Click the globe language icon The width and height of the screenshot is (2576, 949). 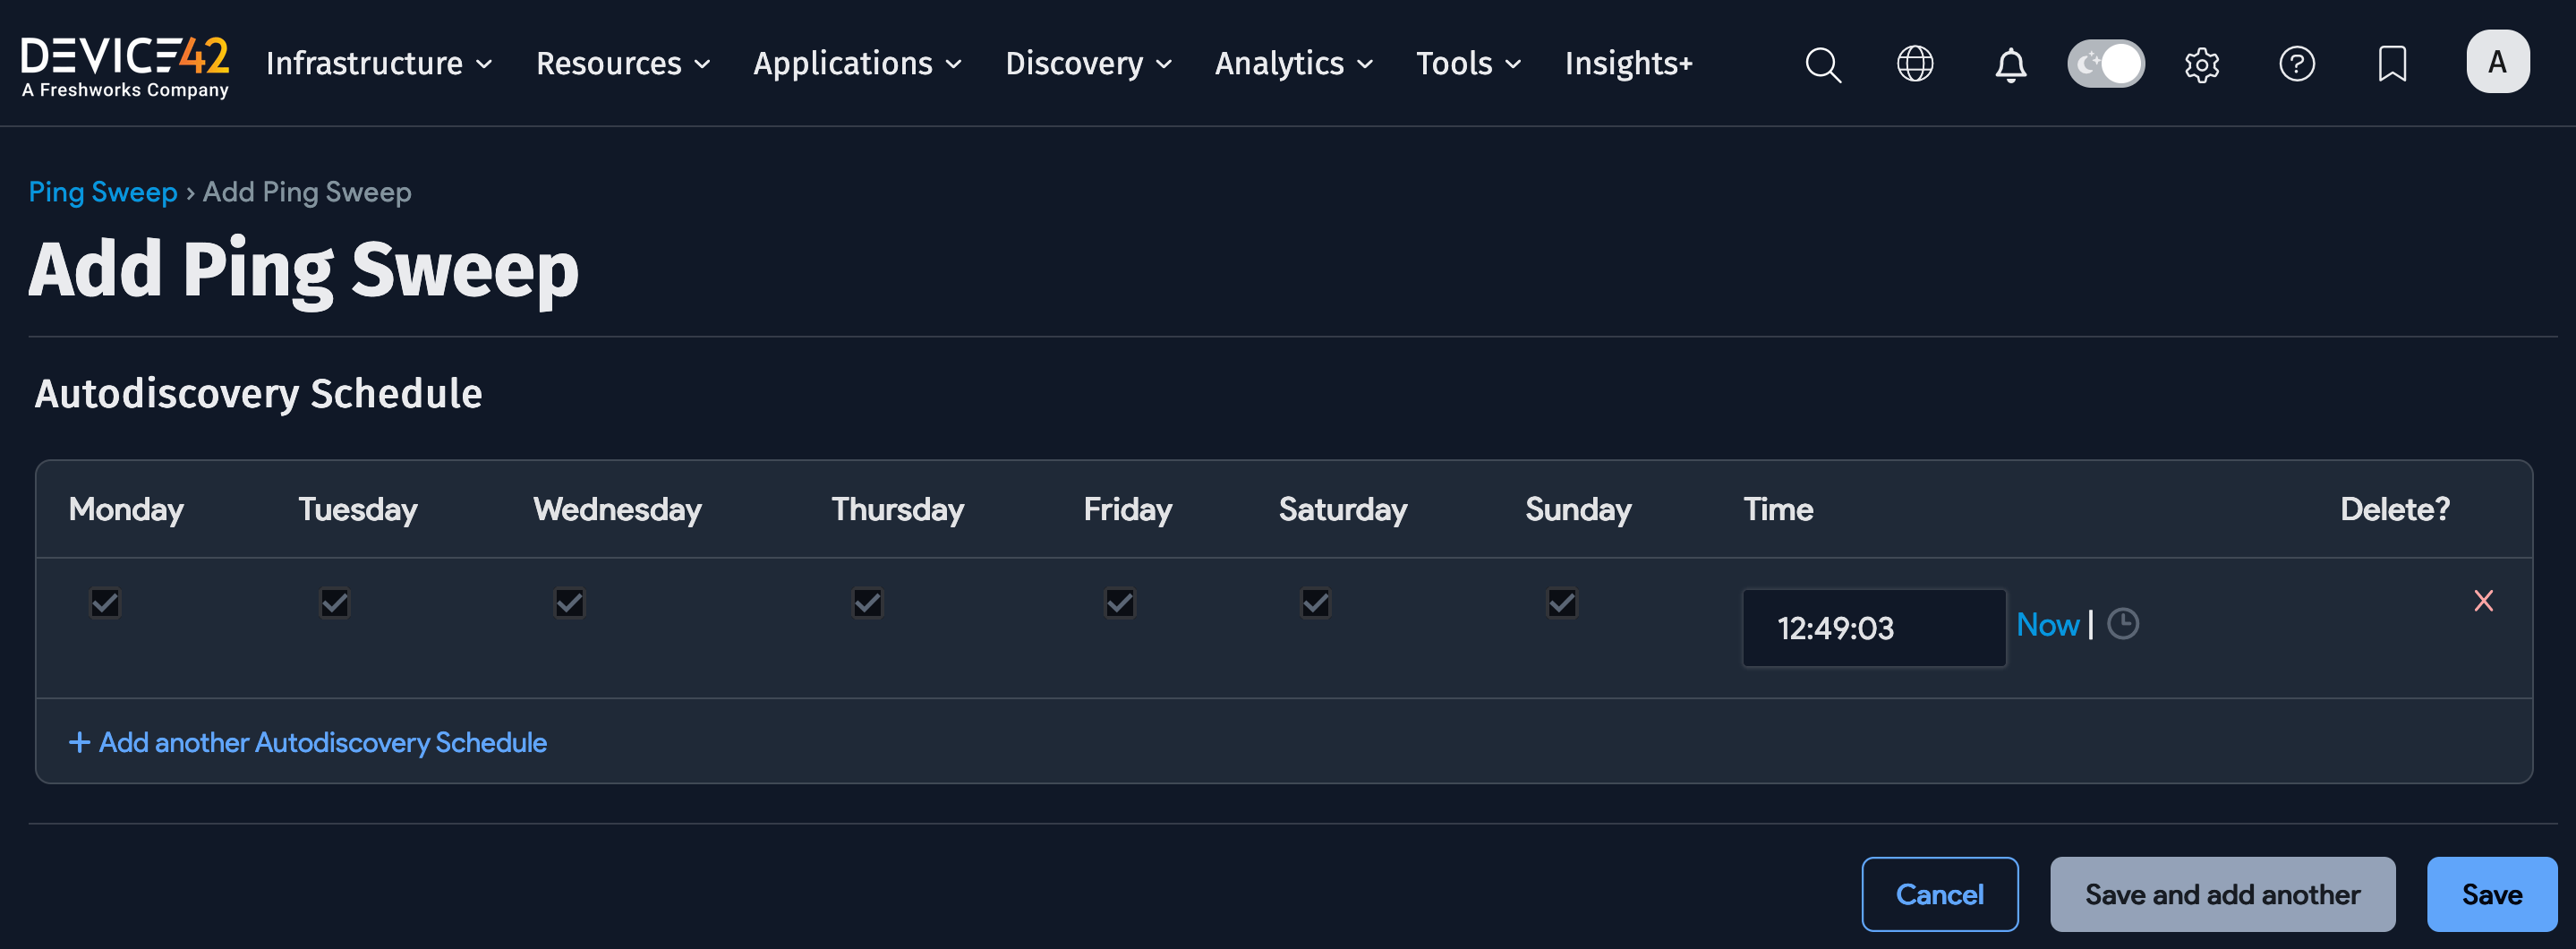pyautogui.click(x=1915, y=64)
